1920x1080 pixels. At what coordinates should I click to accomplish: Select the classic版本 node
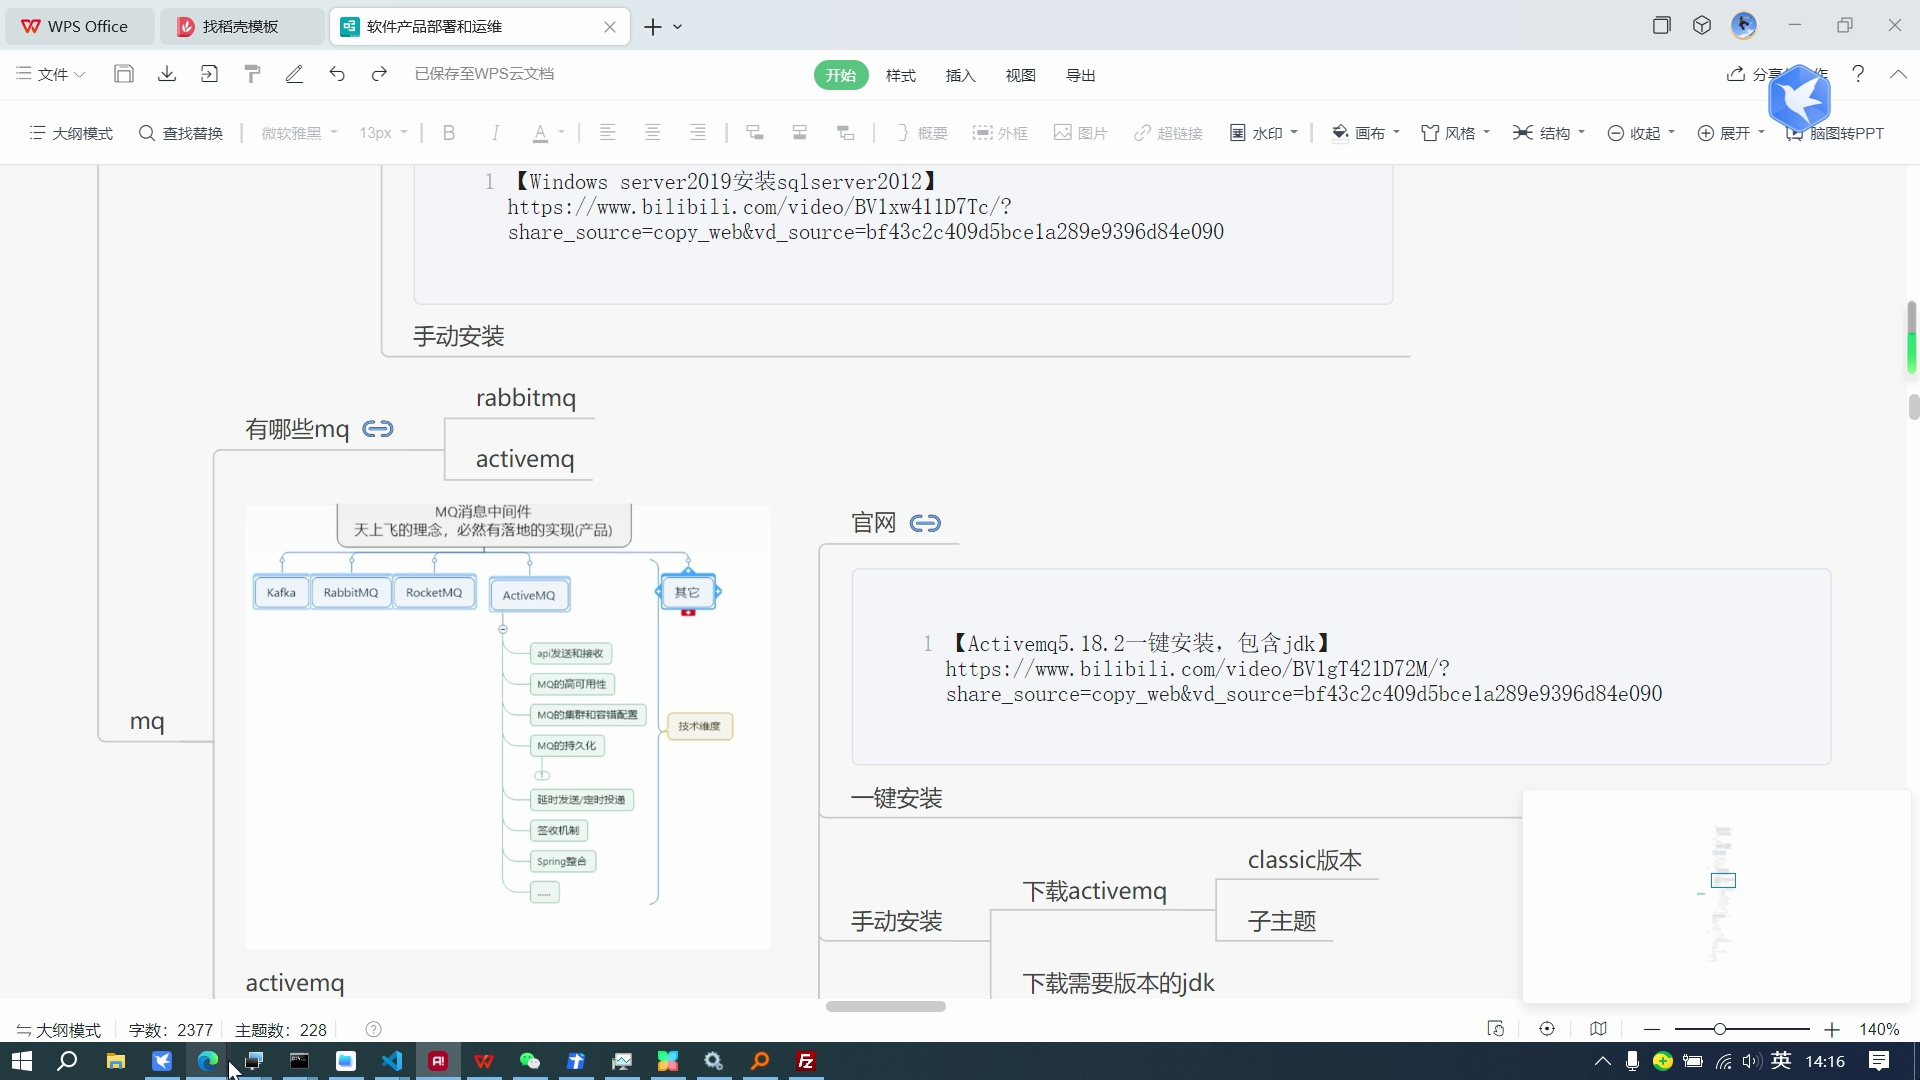pos(1305,860)
